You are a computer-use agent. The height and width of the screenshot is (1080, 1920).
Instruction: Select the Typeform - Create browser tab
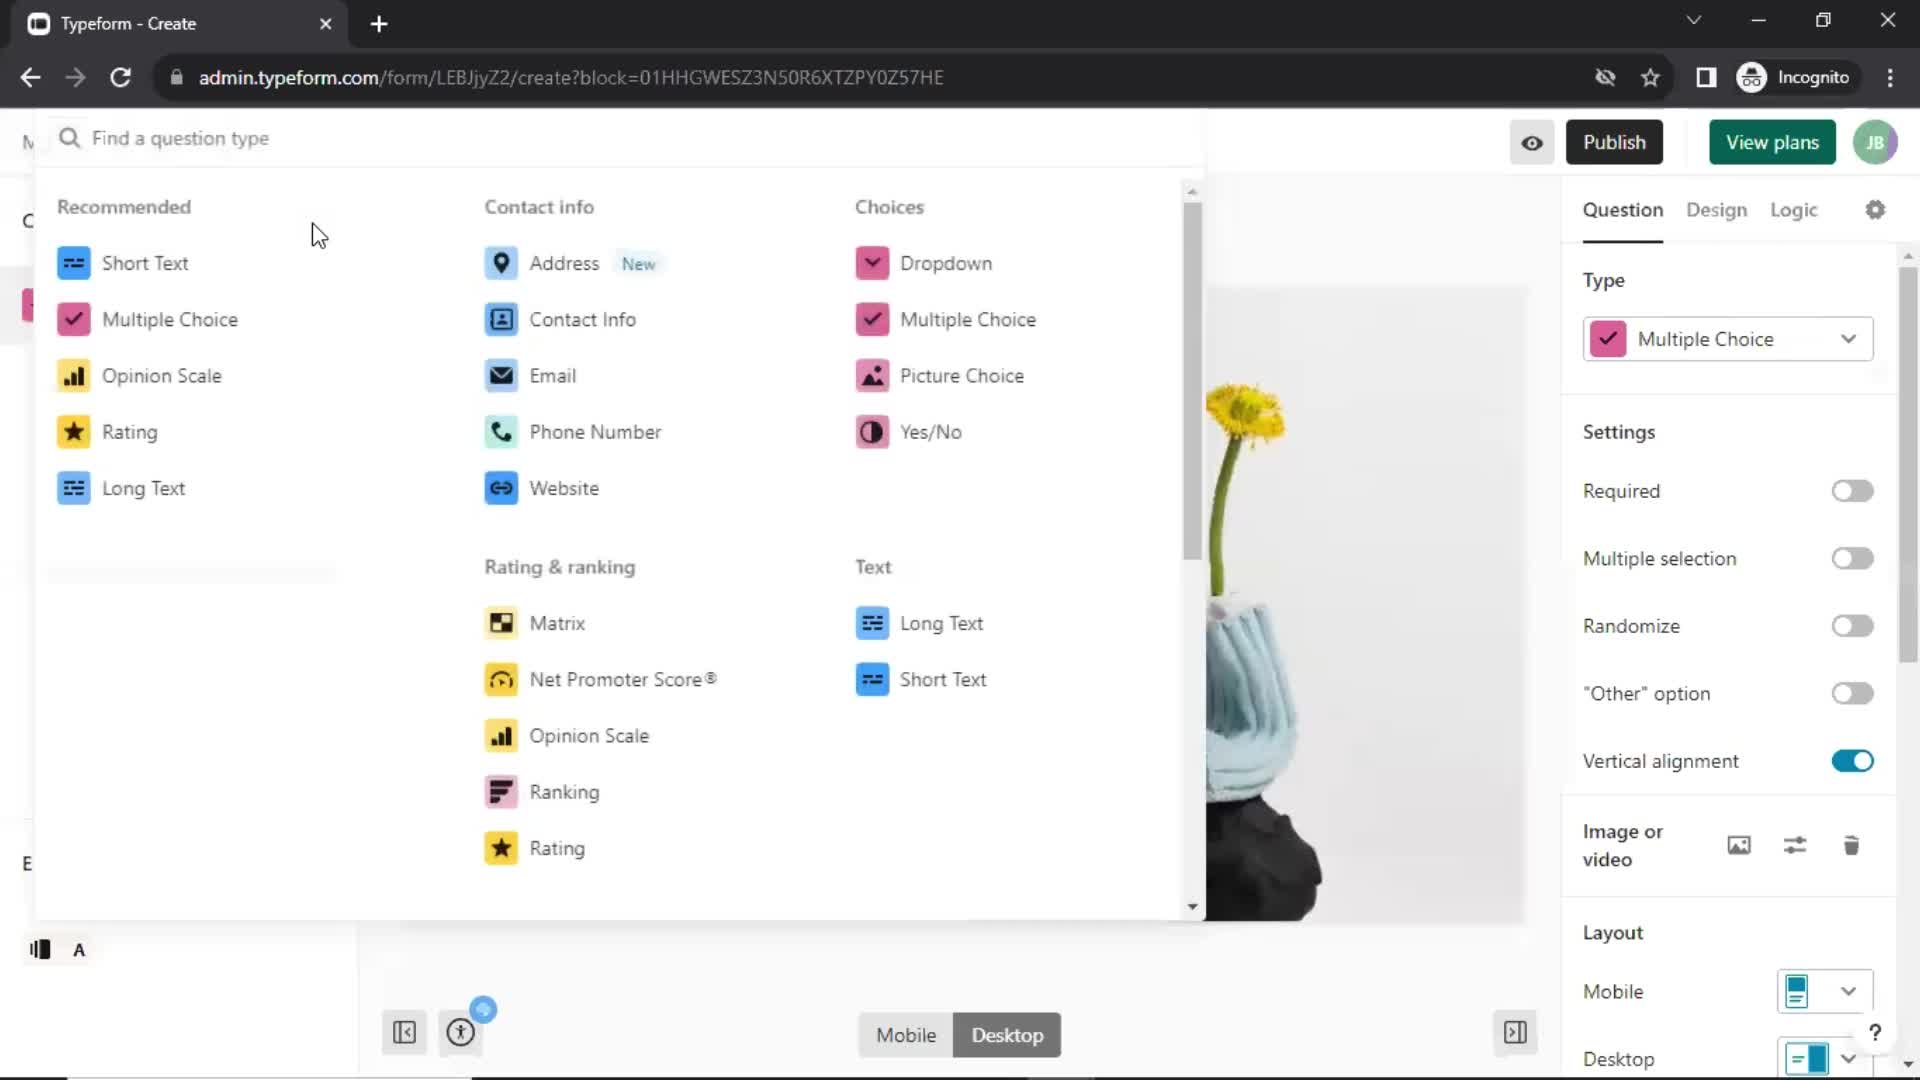[x=180, y=24]
